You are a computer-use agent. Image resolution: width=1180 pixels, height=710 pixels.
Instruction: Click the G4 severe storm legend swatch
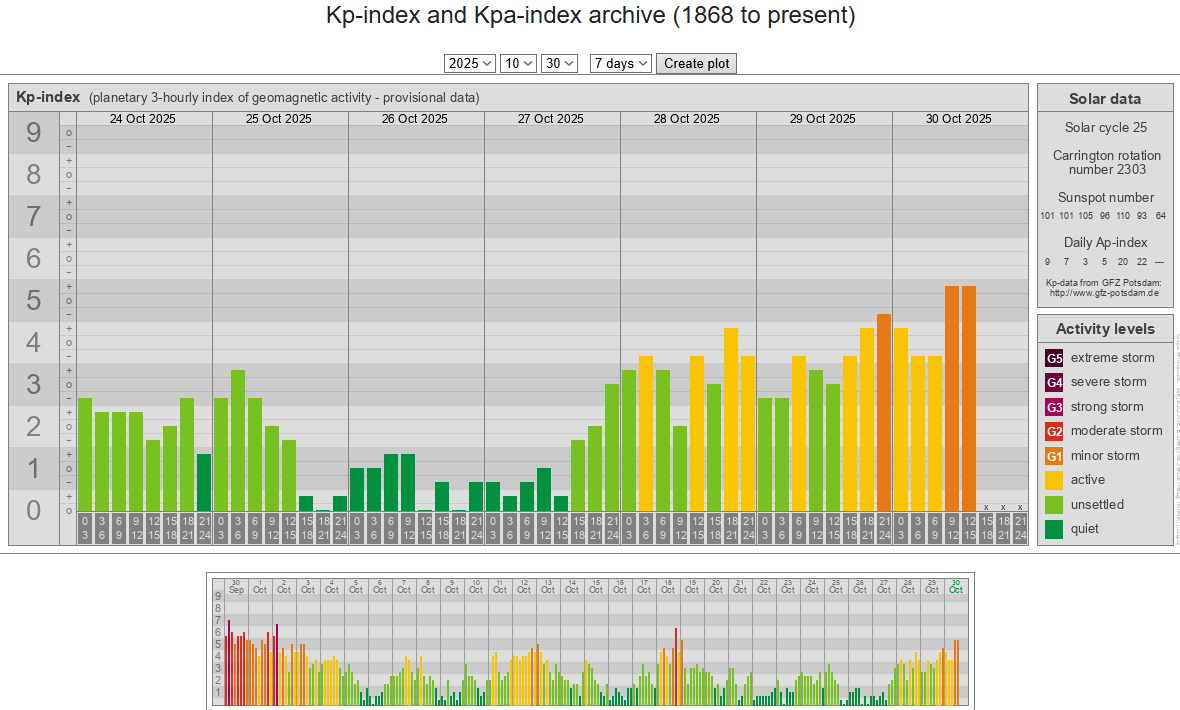[1054, 382]
